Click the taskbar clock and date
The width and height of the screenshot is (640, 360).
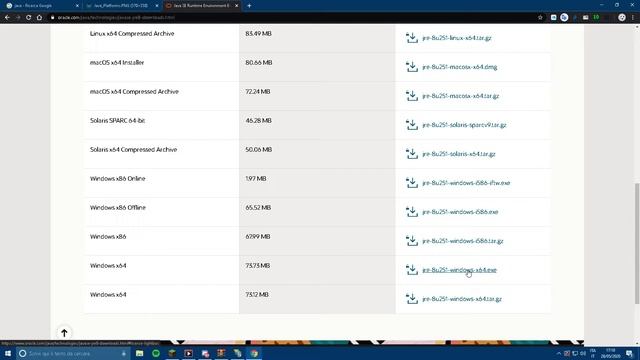(610, 353)
